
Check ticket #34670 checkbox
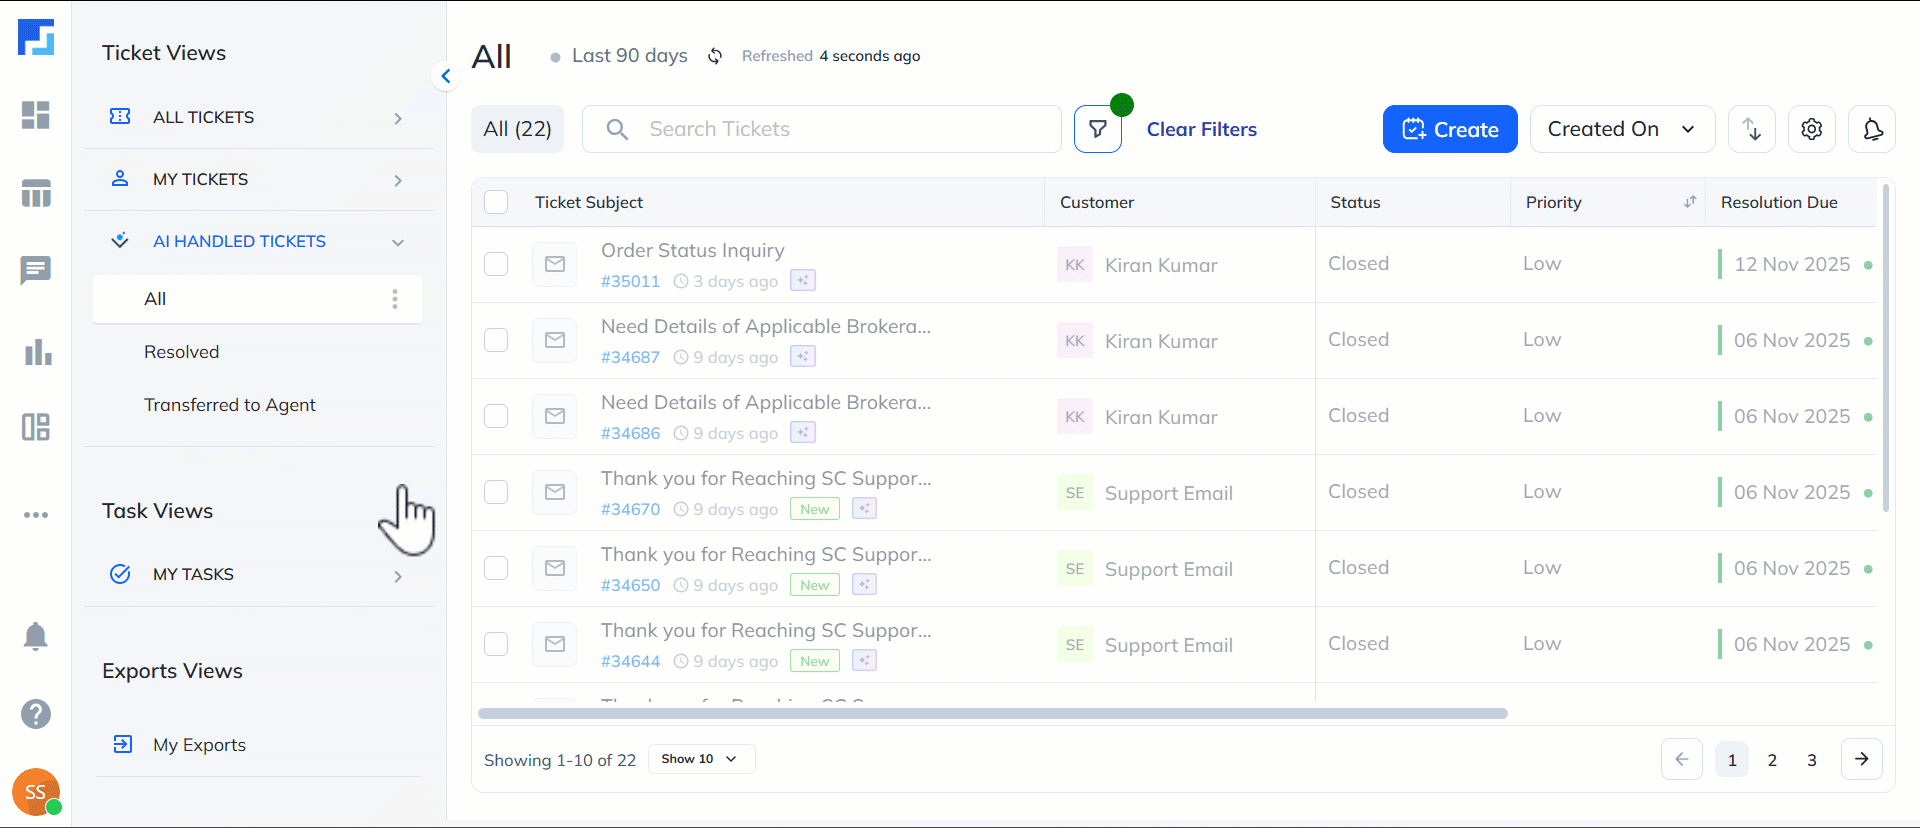496,492
